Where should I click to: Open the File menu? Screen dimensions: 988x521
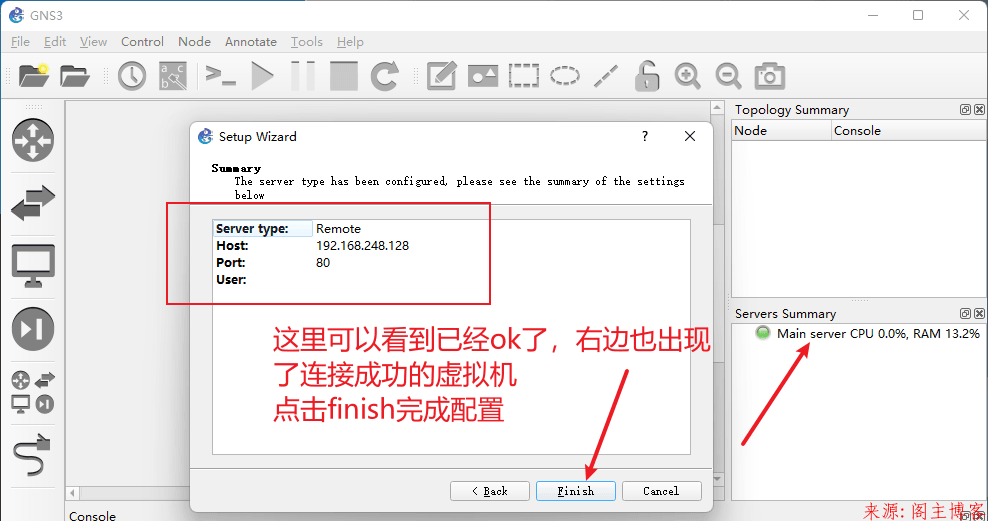pos(20,42)
